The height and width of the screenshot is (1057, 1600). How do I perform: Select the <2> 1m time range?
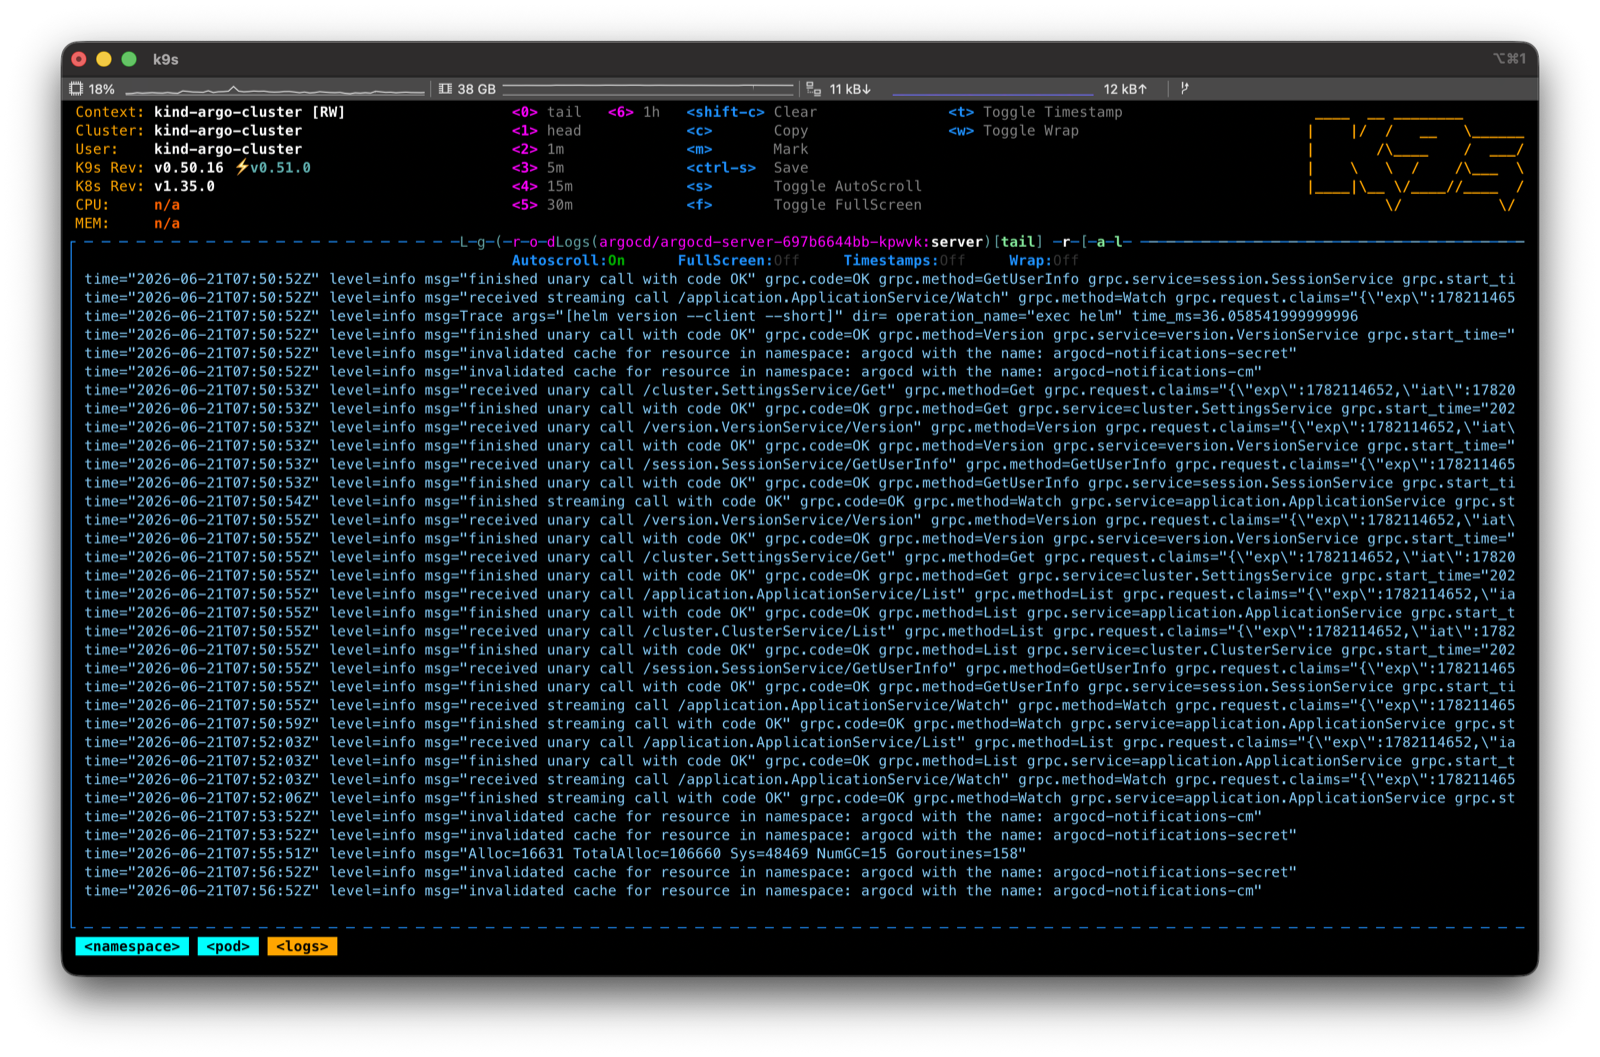538,149
